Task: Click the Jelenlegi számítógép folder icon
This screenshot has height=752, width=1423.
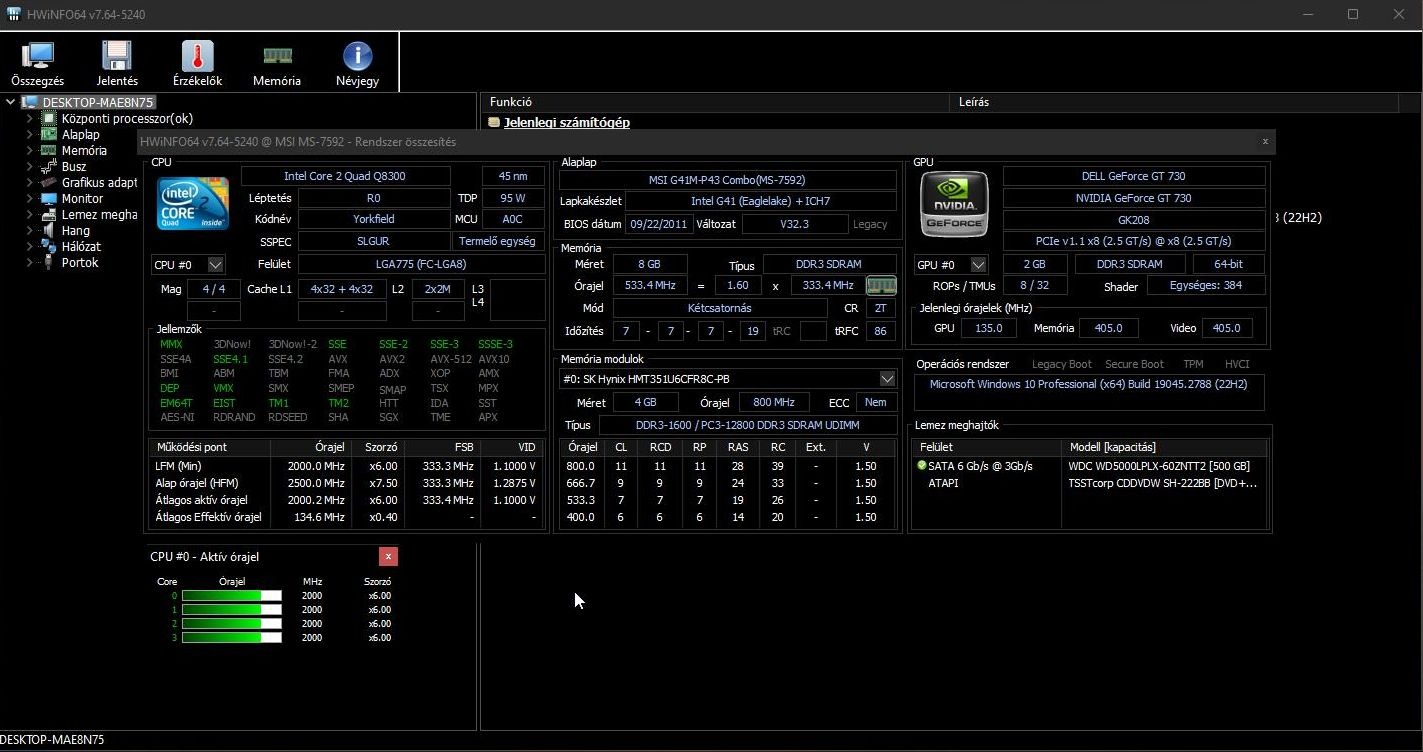Action: (494, 122)
